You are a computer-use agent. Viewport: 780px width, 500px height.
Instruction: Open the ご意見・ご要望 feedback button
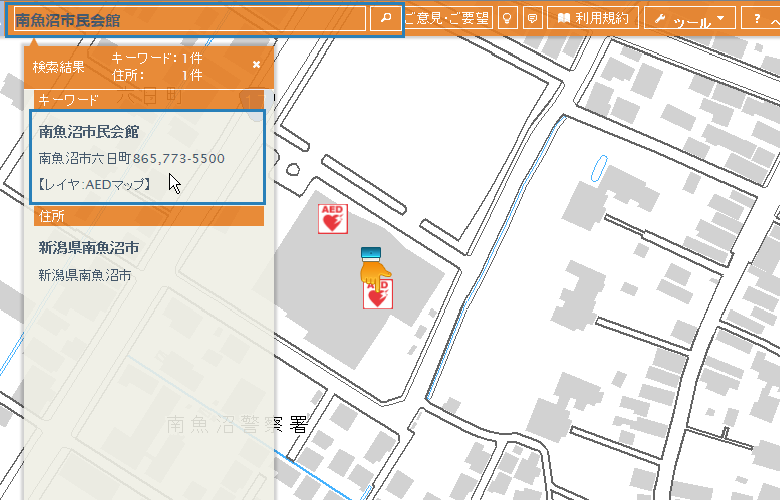pyautogui.click(x=447, y=18)
